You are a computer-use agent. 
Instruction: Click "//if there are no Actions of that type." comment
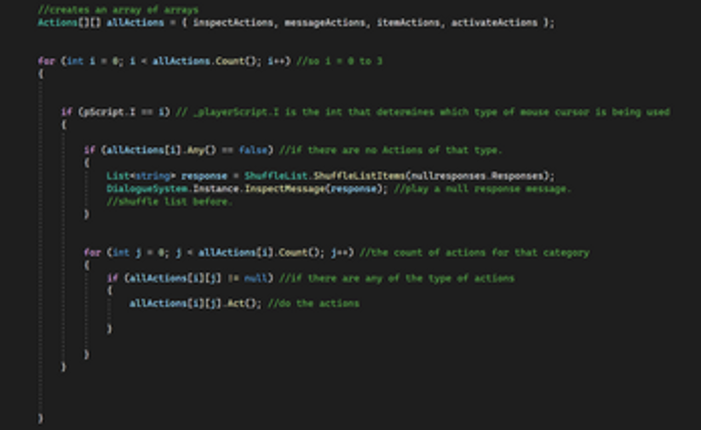pyautogui.click(x=391, y=150)
